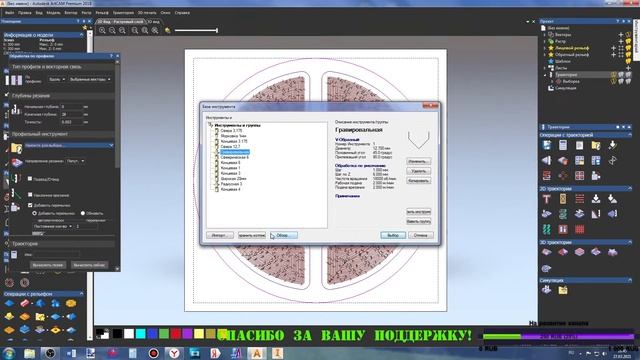Click the Копировать button in tool database dialog
Screen dimensions: 640x360
pos(418,180)
